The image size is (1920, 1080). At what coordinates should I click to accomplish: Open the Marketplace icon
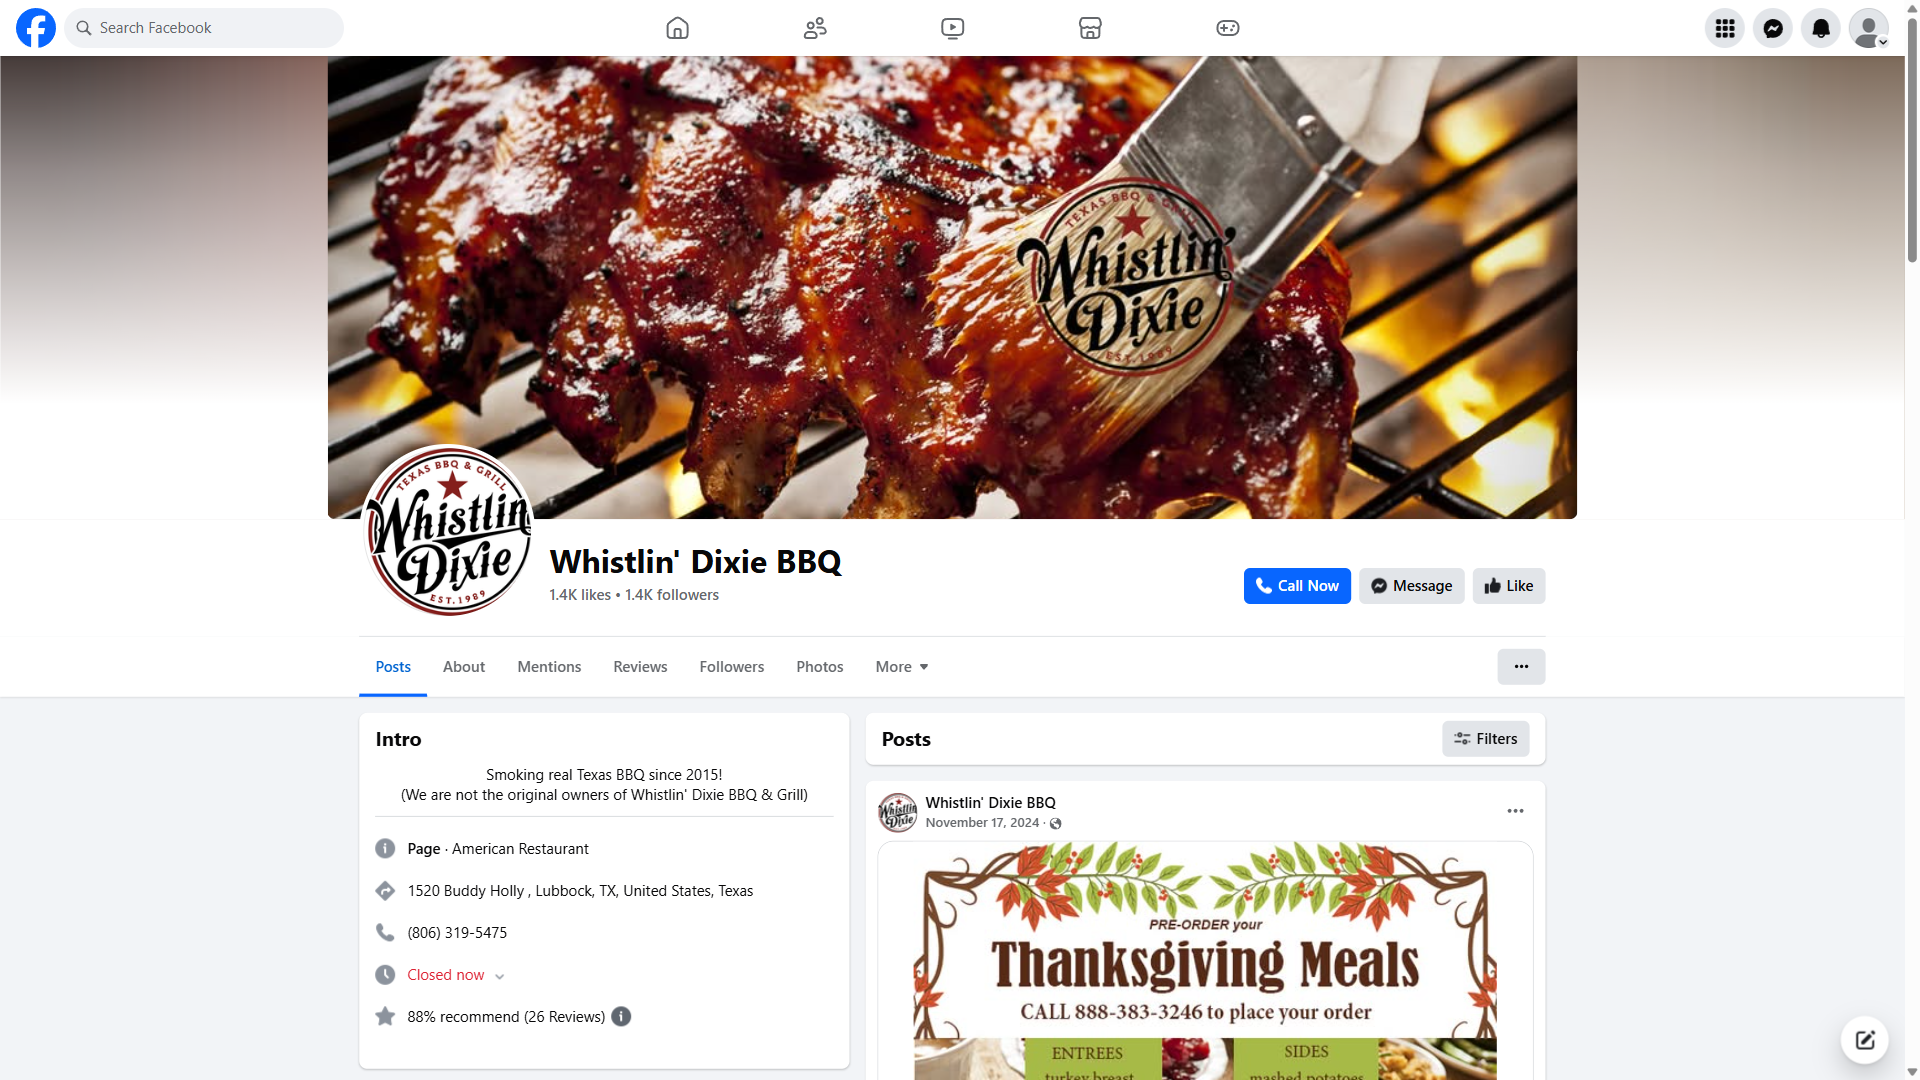[1090, 28]
